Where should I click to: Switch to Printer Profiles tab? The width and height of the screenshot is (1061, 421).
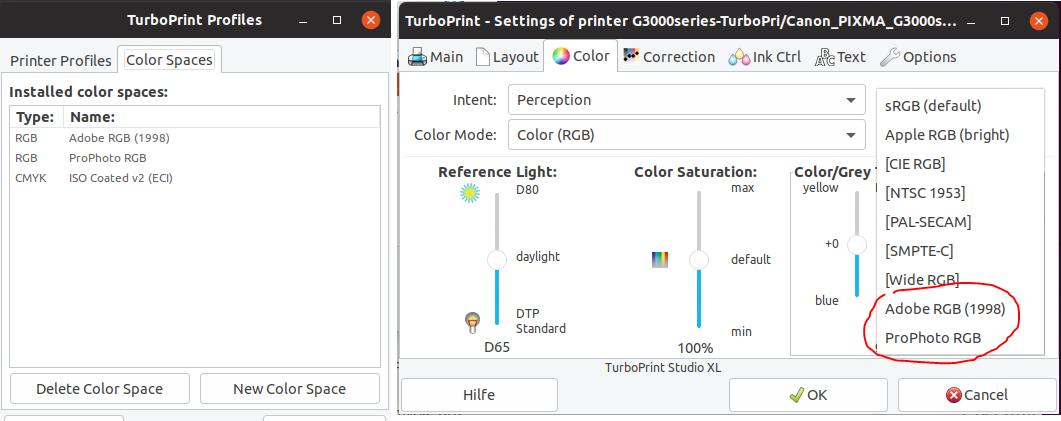[x=61, y=60]
